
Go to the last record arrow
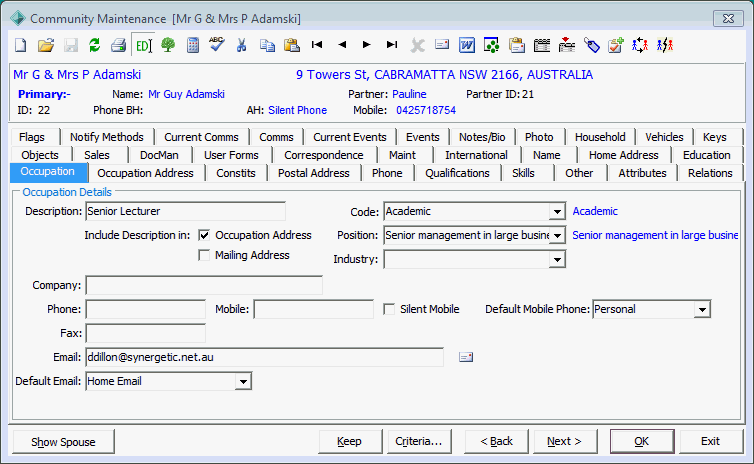(x=392, y=45)
